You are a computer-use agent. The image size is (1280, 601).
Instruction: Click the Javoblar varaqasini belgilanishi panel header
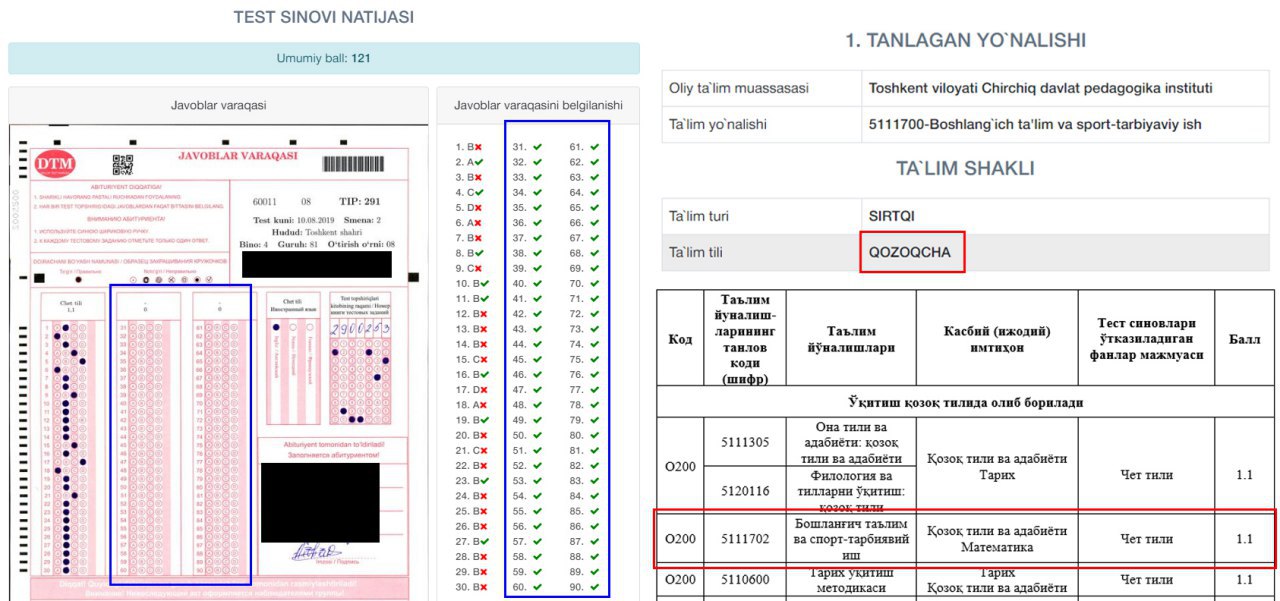pos(538,105)
